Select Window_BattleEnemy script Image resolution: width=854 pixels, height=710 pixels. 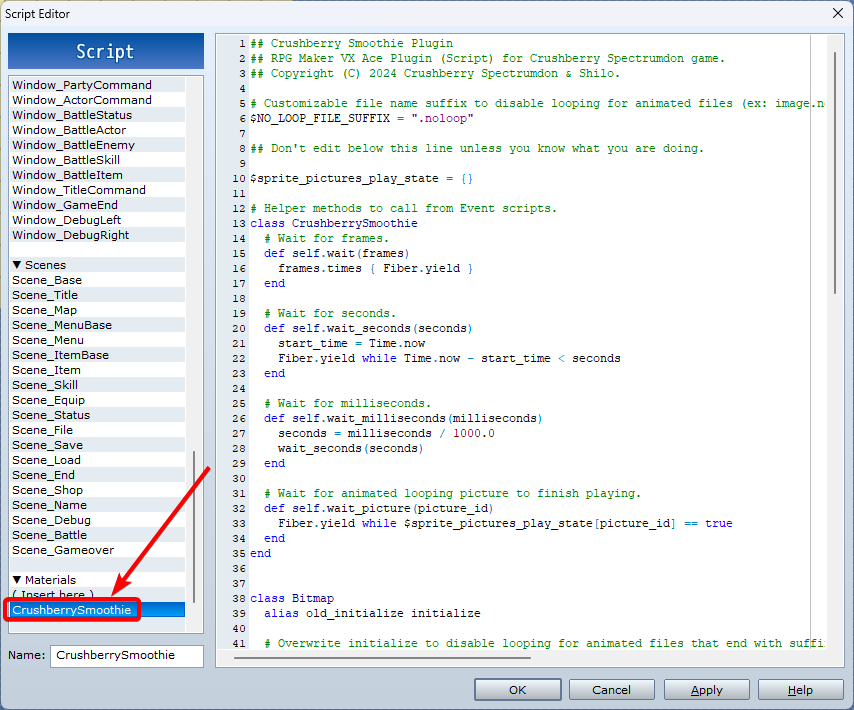98,145
